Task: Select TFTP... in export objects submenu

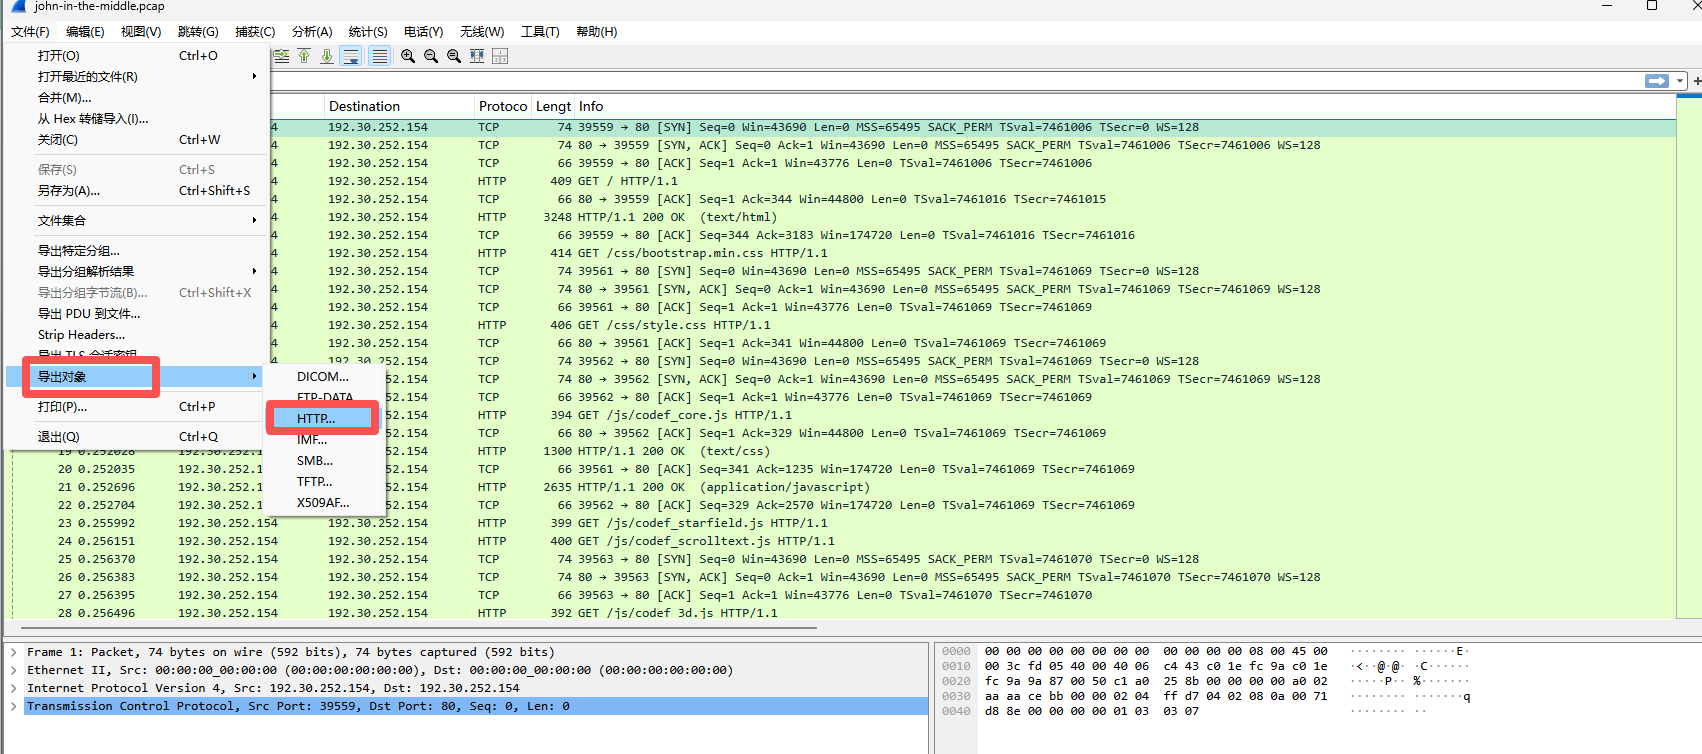Action: (324, 482)
